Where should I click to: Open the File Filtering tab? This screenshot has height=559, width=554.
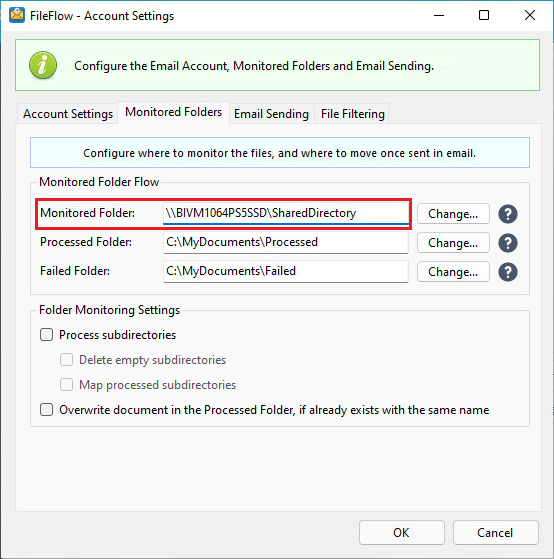(x=353, y=114)
